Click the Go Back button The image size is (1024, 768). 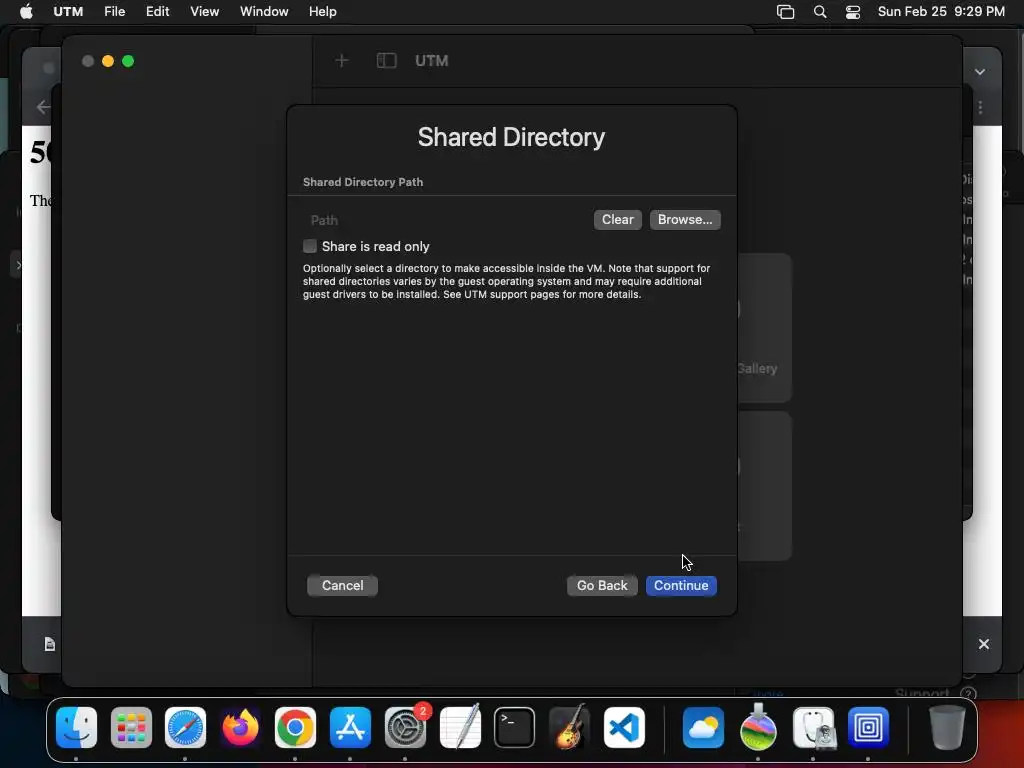[x=601, y=585]
